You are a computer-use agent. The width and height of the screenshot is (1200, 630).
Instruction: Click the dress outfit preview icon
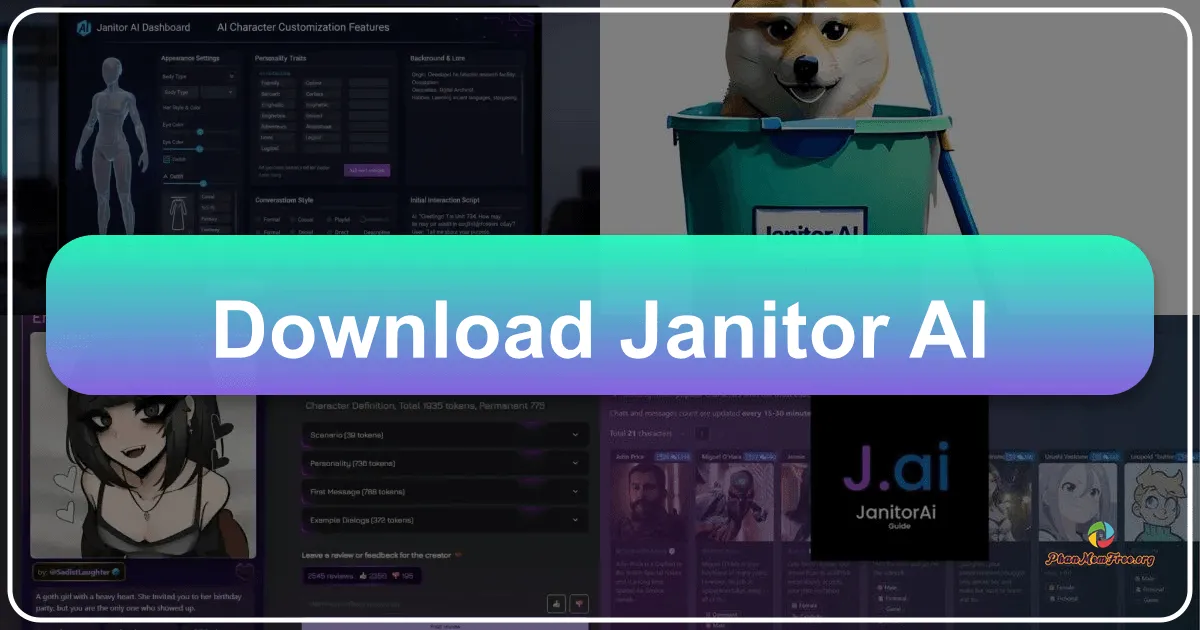(176, 213)
